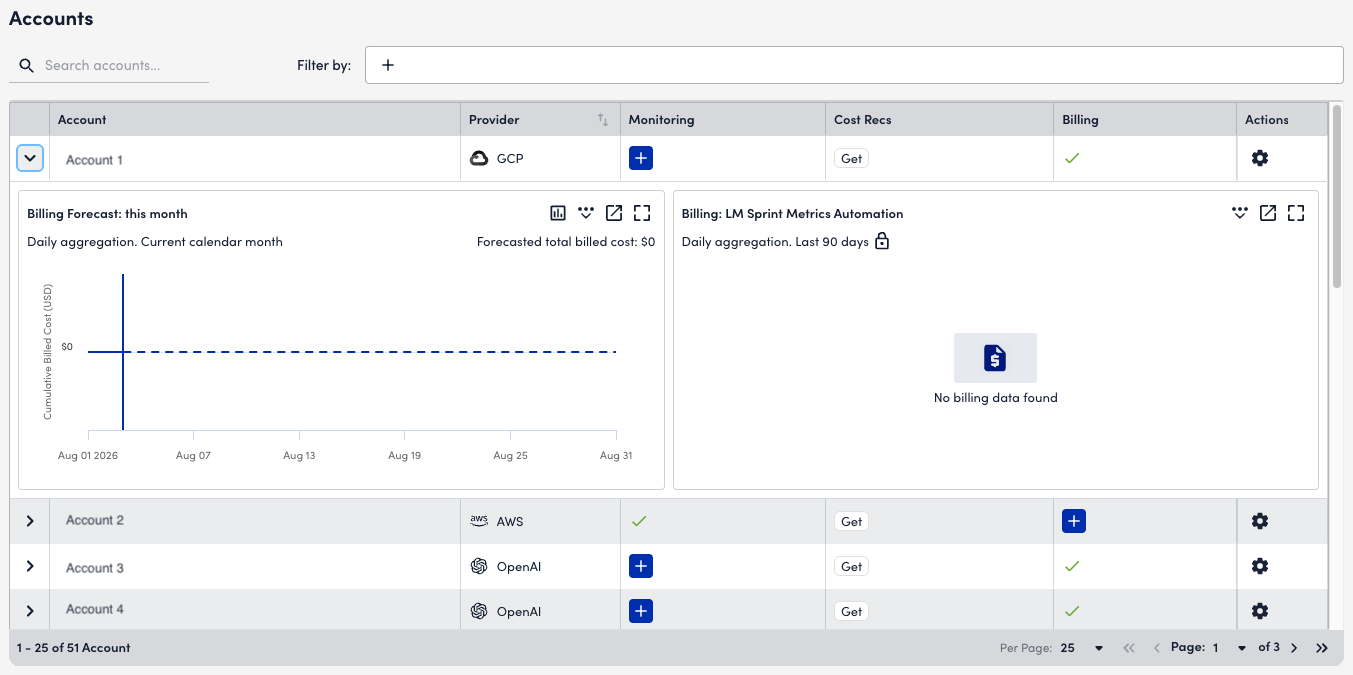Sort by the Provider column arrows
Screen dimensions: 1353x675
coord(603,120)
